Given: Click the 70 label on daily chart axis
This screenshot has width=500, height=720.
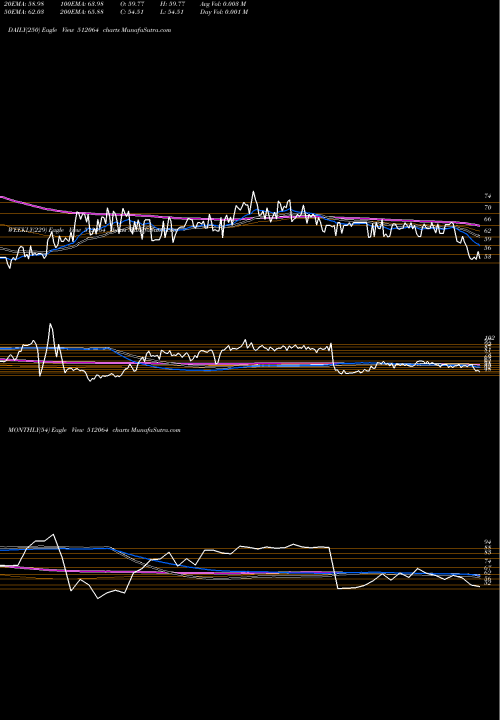Looking at the screenshot, I should 488,208.
